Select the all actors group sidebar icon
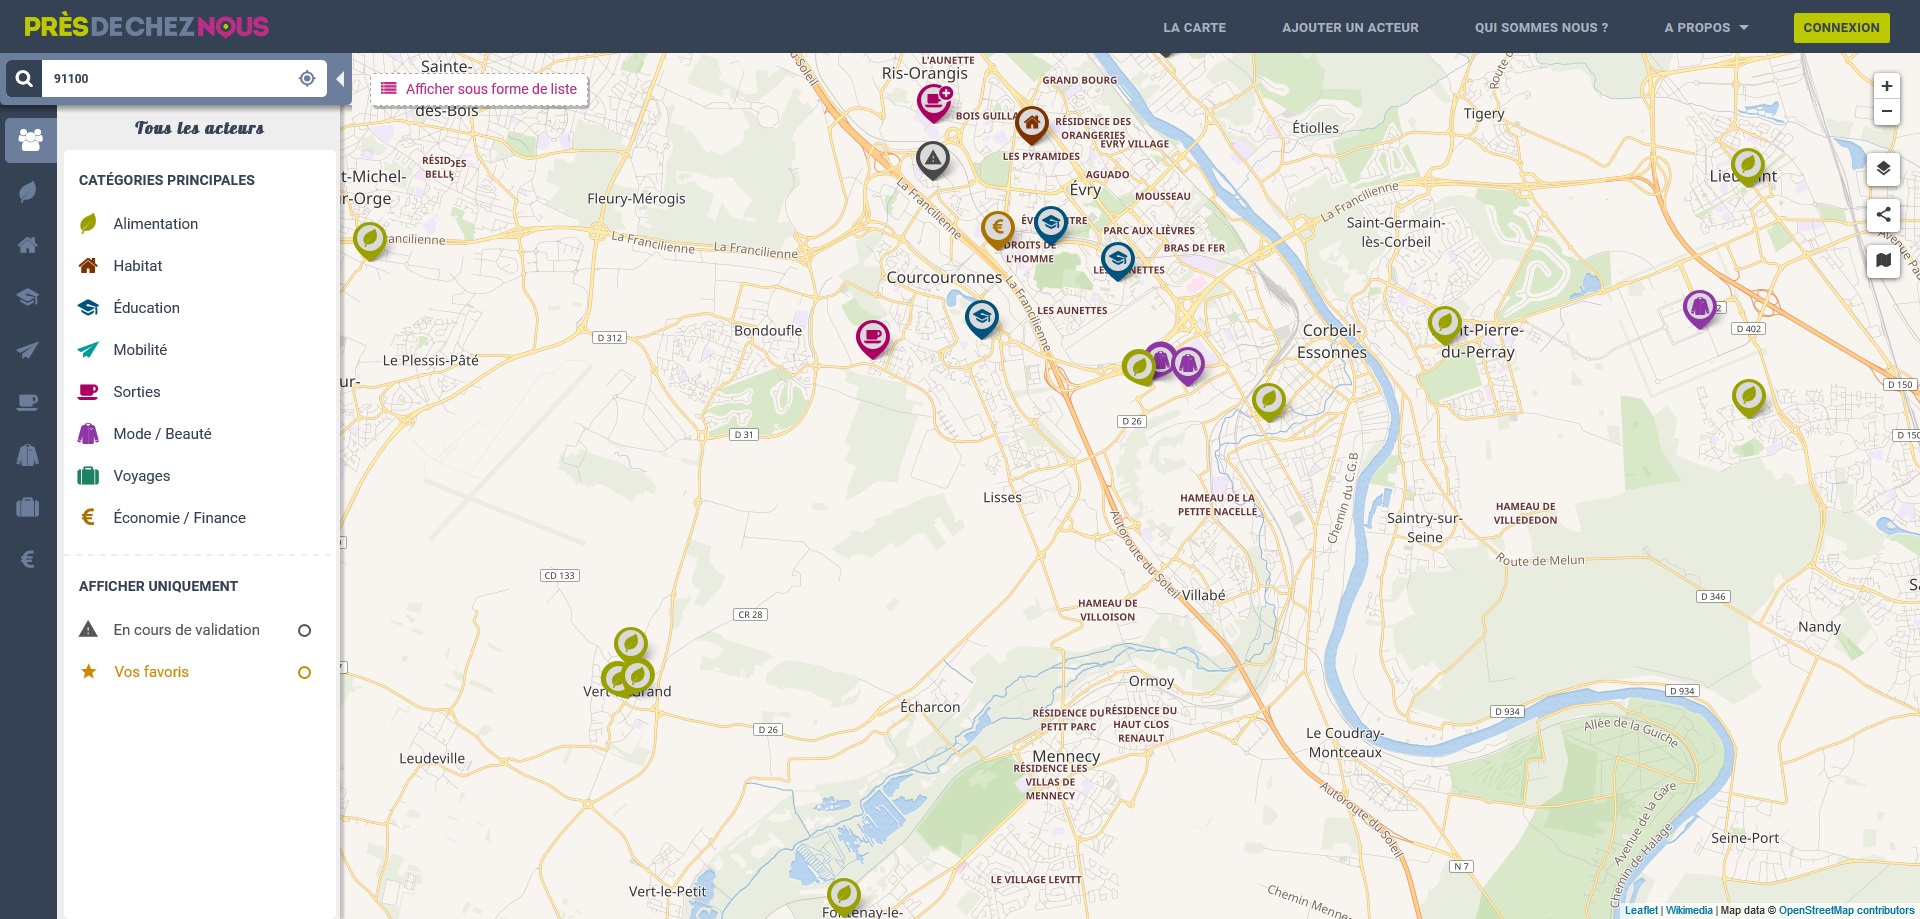Viewport: 1920px width, 919px height. [30, 140]
